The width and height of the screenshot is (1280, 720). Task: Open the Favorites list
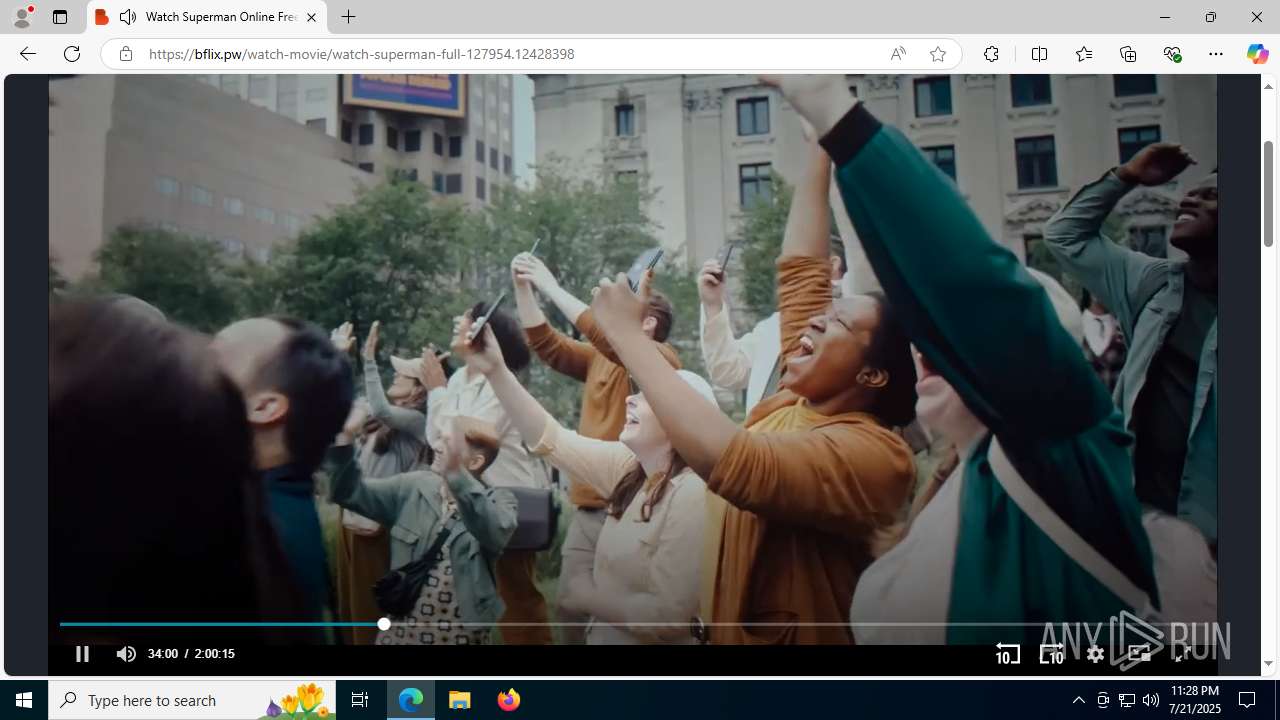click(1083, 54)
